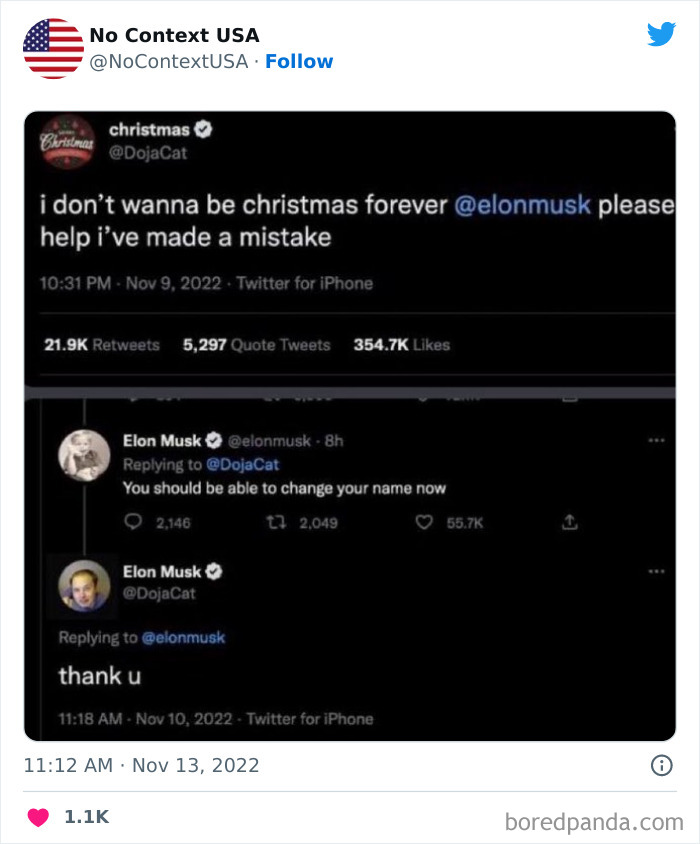View the 354.7K Likes list
700x844 pixels.
[x=402, y=344]
